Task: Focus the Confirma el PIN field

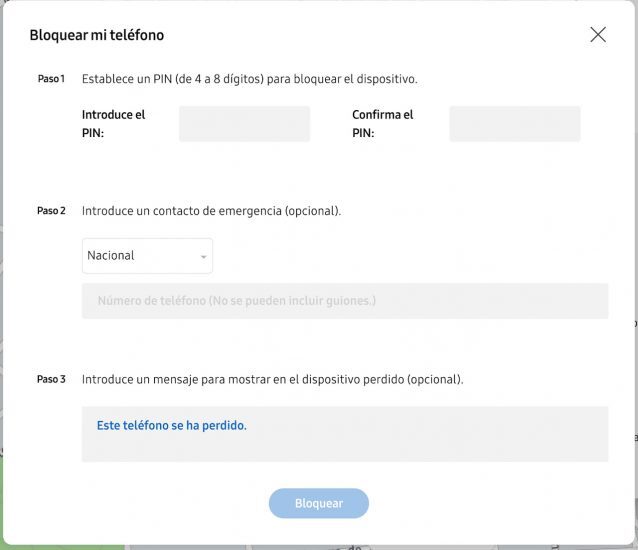Action: point(515,124)
